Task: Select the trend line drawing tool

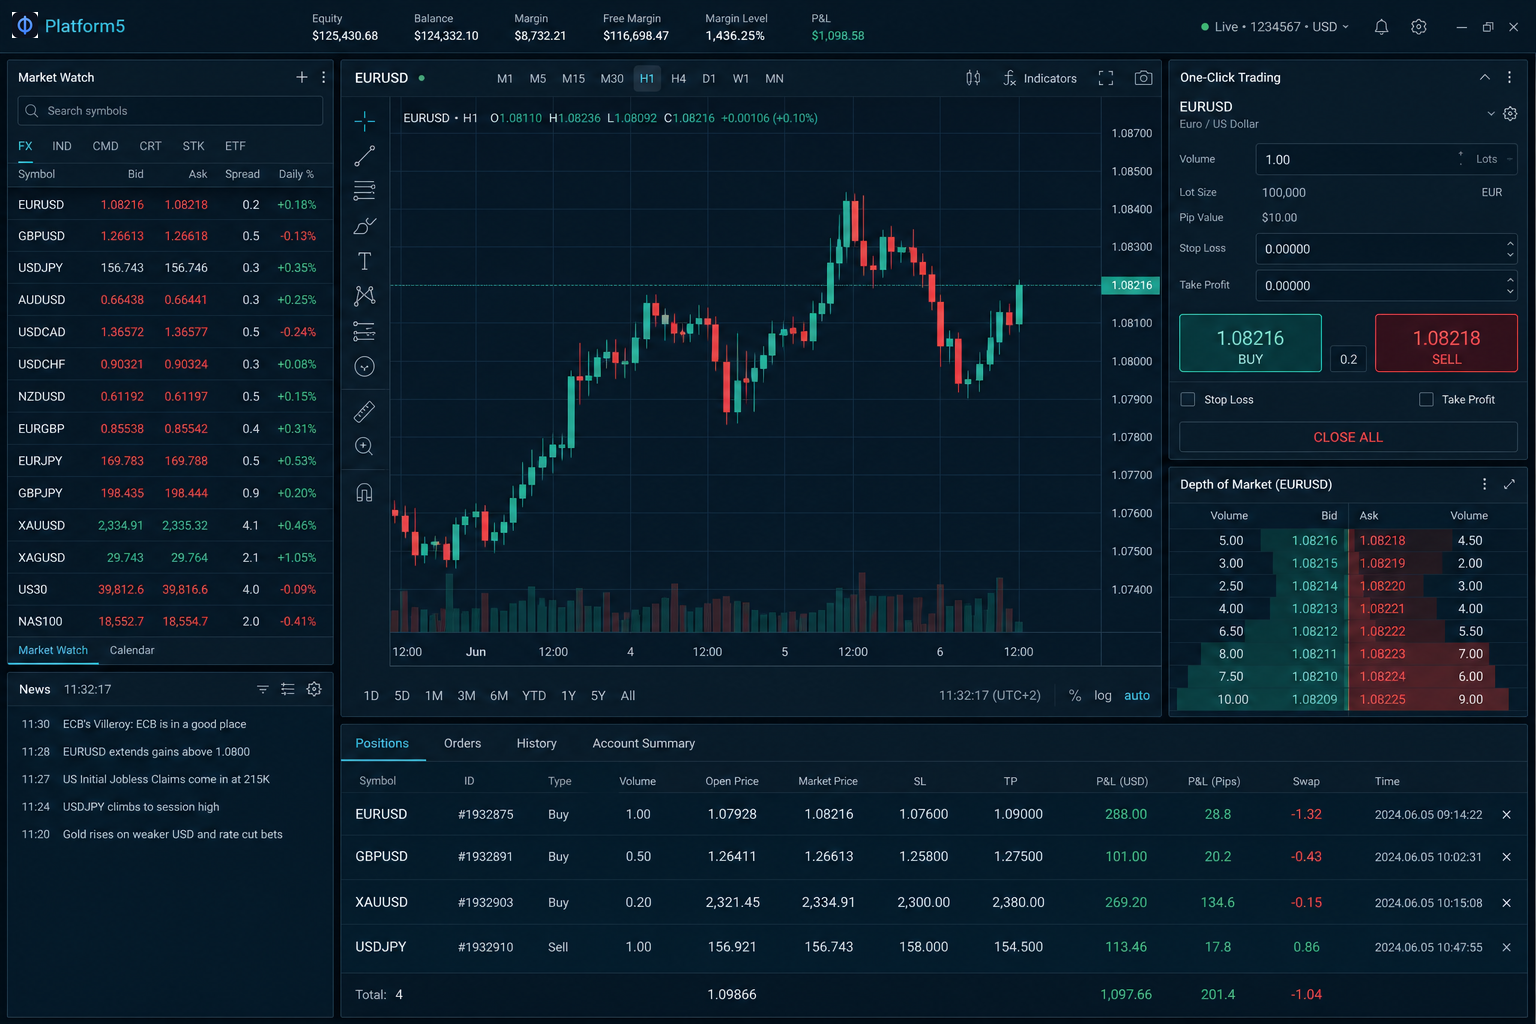Action: [x=364, y=156]
